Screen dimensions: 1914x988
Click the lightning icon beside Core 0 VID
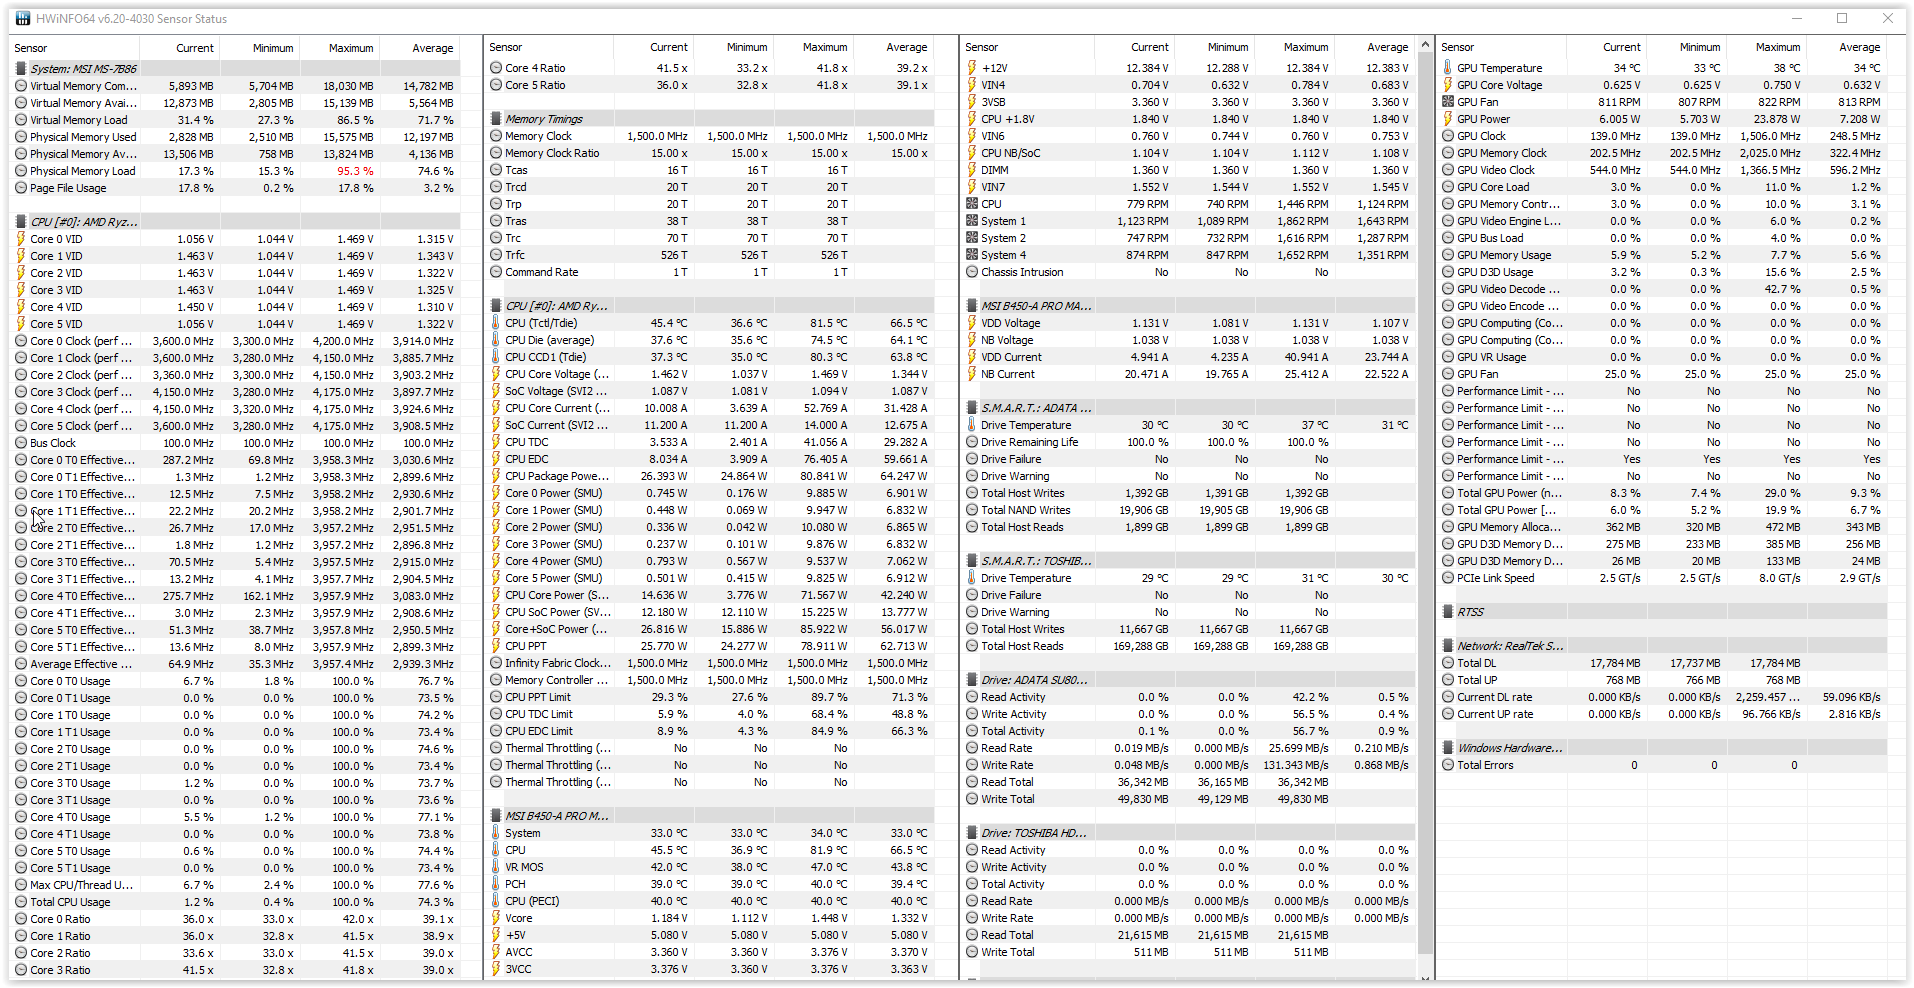[21, 239]
